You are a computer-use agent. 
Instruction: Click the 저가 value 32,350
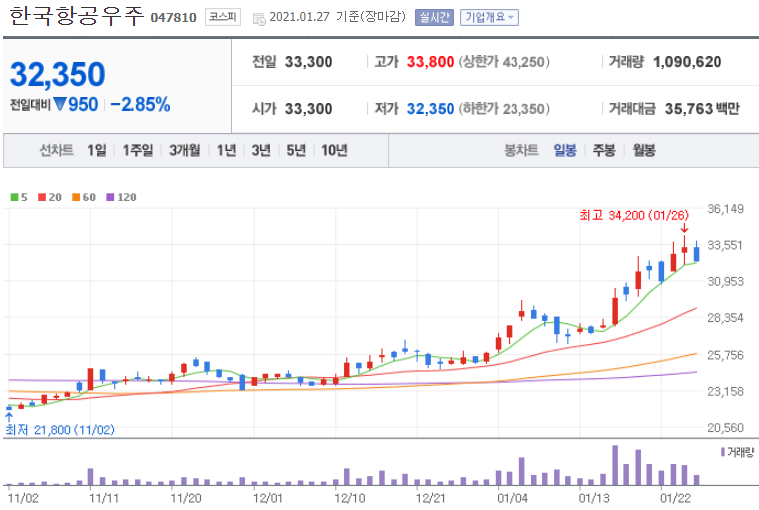tap(430, 109)
